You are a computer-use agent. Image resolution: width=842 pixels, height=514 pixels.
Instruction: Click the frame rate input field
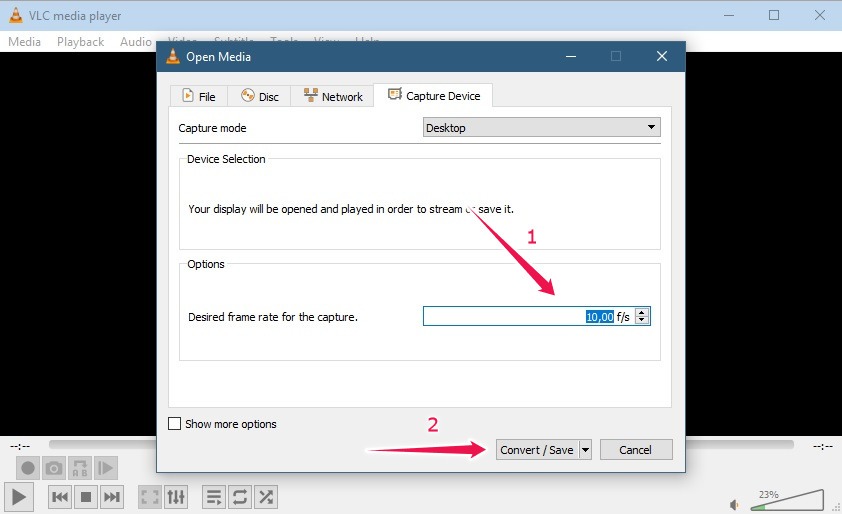(x=528, y=316)
